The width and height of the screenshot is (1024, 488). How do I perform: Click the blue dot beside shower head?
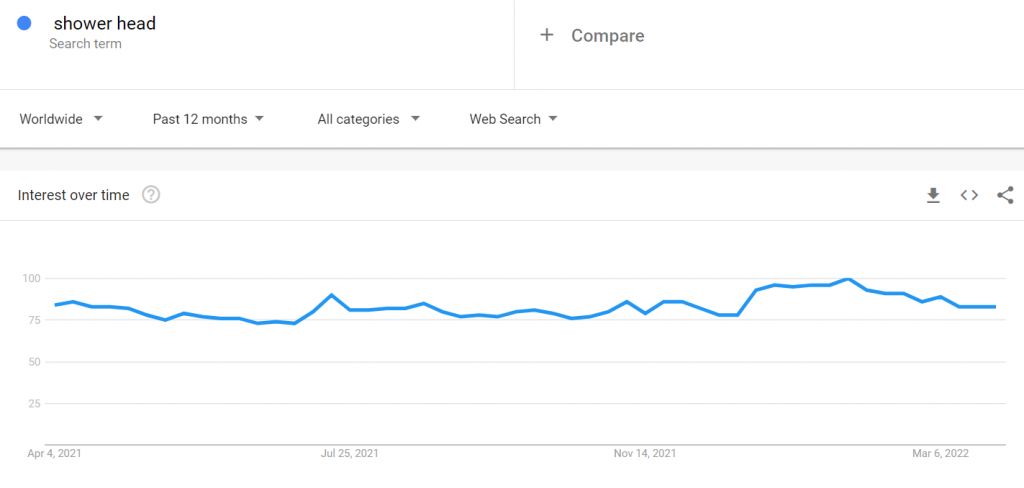(x=25, y=23)
